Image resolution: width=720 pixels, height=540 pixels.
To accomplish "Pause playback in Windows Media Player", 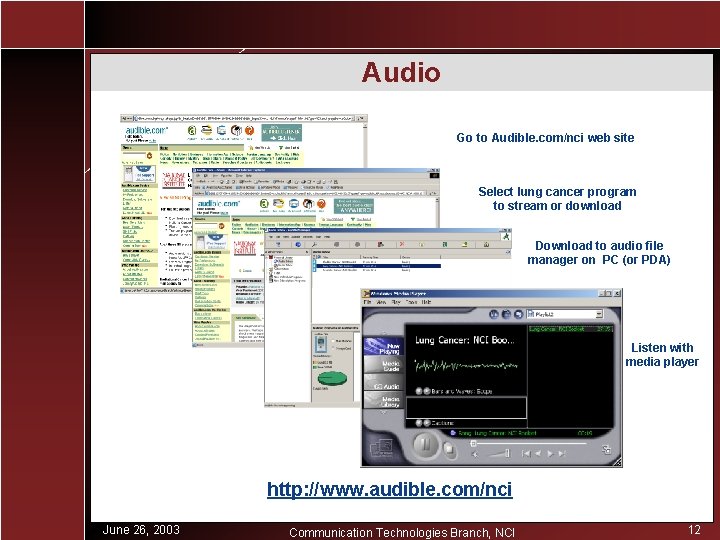I will 425,444.
